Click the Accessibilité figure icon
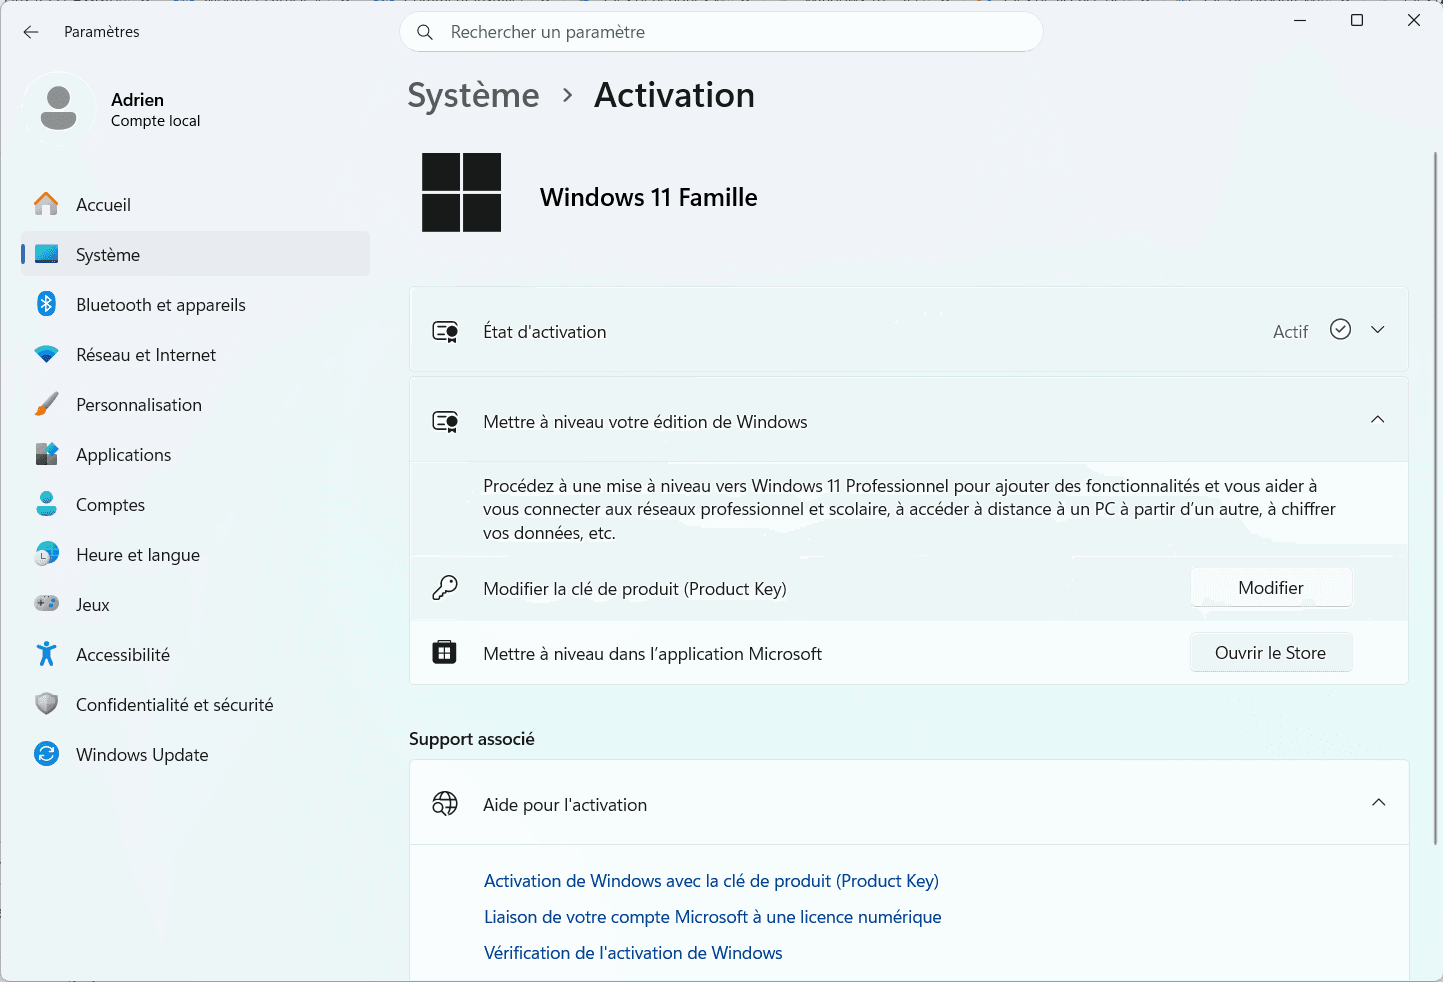 click(x=46, y=654)
